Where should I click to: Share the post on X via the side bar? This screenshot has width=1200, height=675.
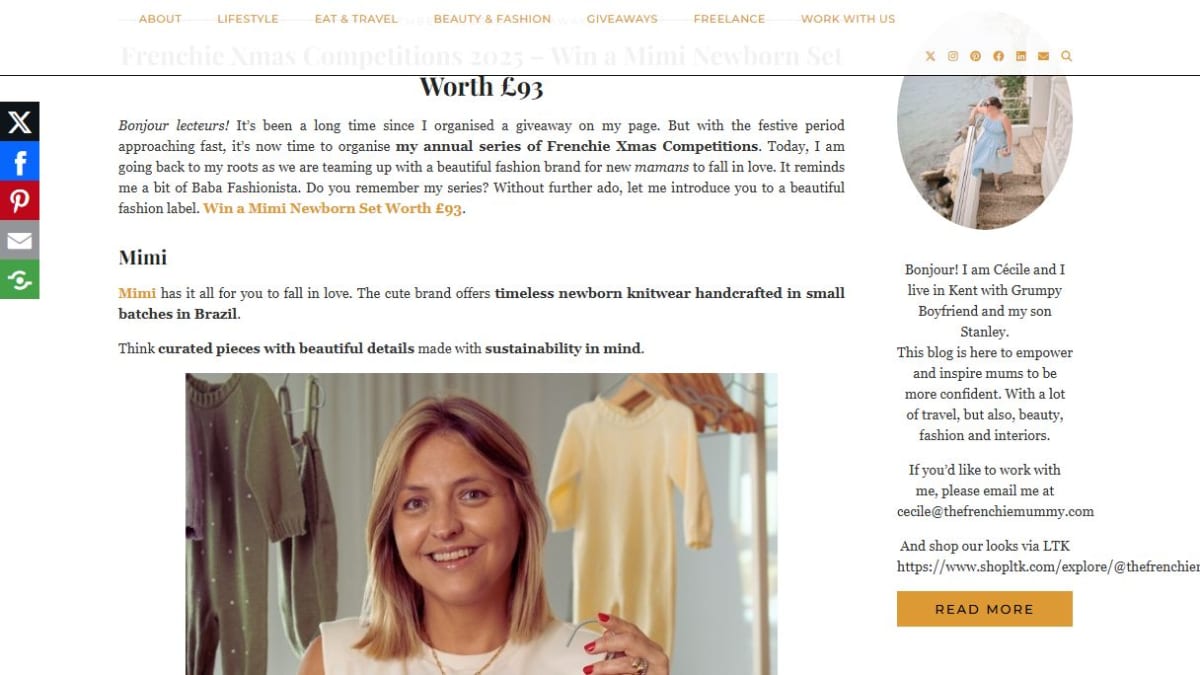coord(19,122)
